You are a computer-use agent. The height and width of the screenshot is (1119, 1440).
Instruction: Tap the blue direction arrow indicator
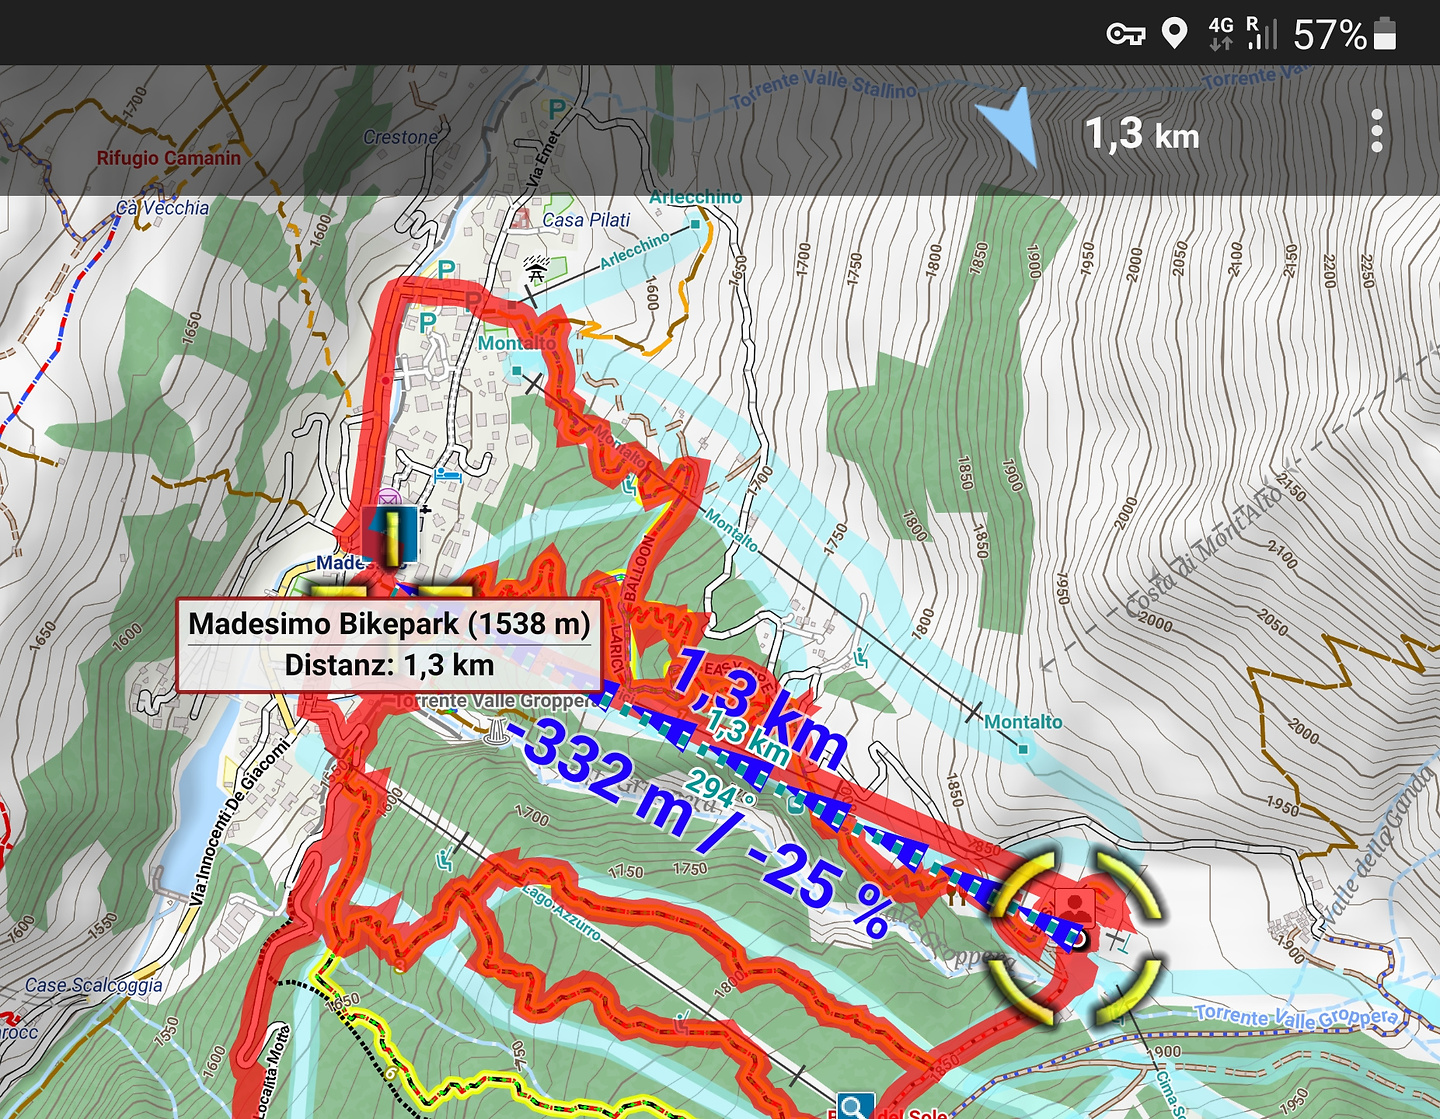[x=1008, y=126]
